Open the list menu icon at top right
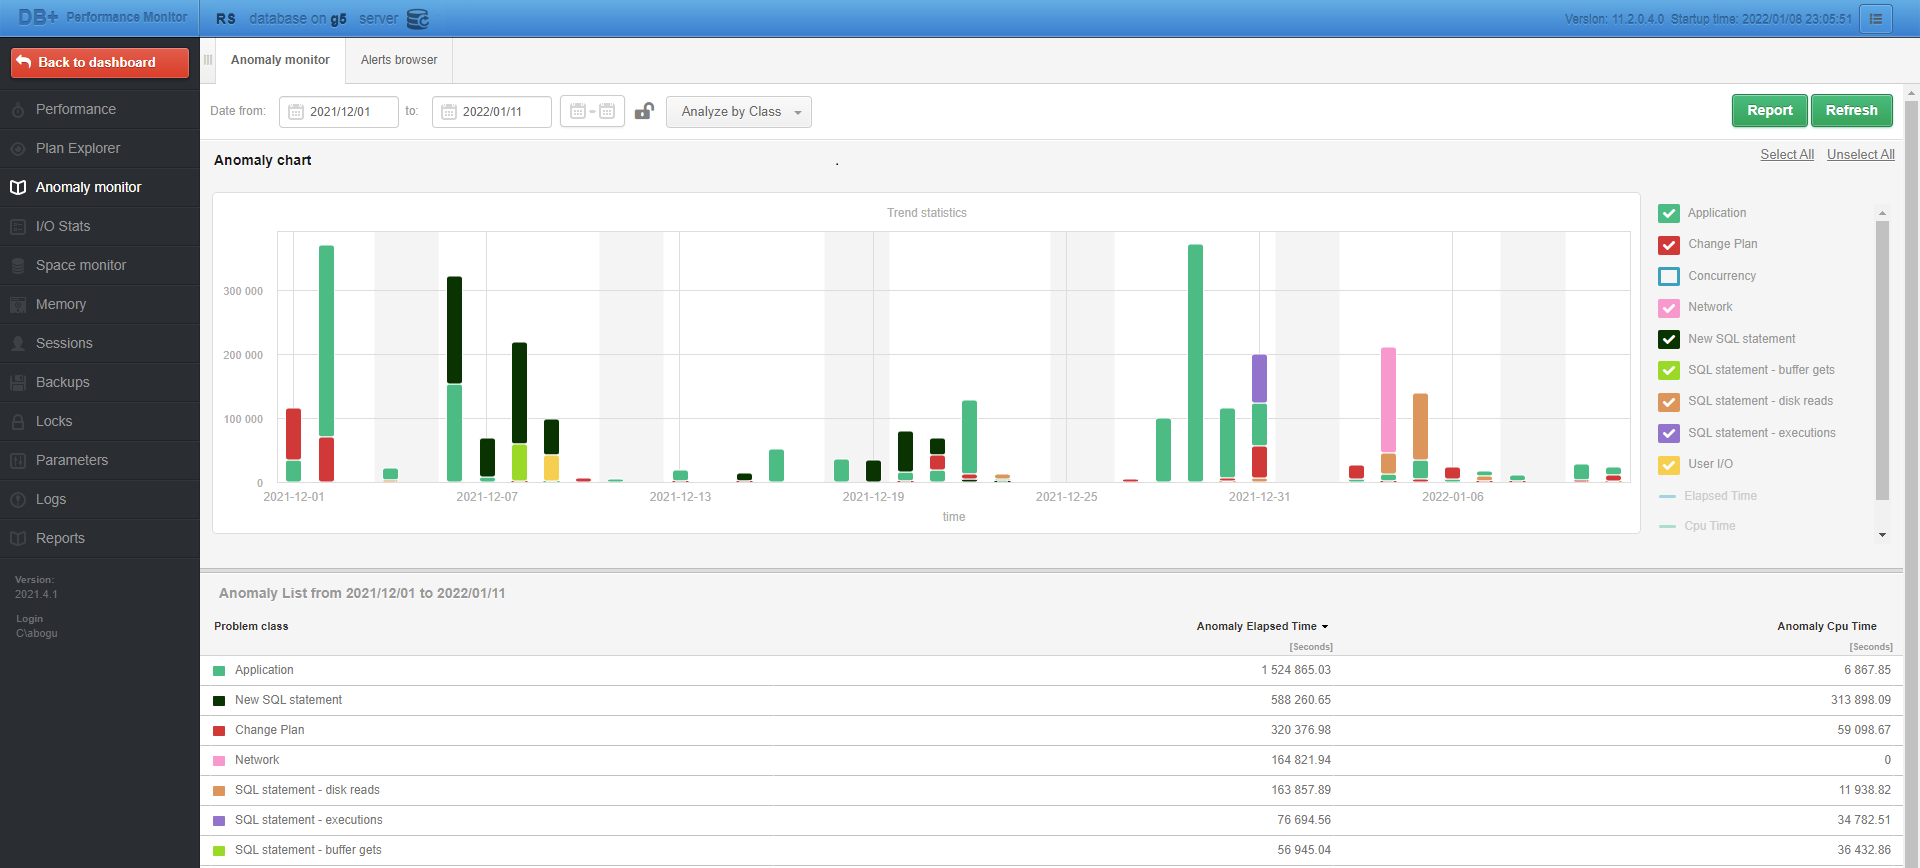This screenshot has height=868, width=1920. [1875, 19]
